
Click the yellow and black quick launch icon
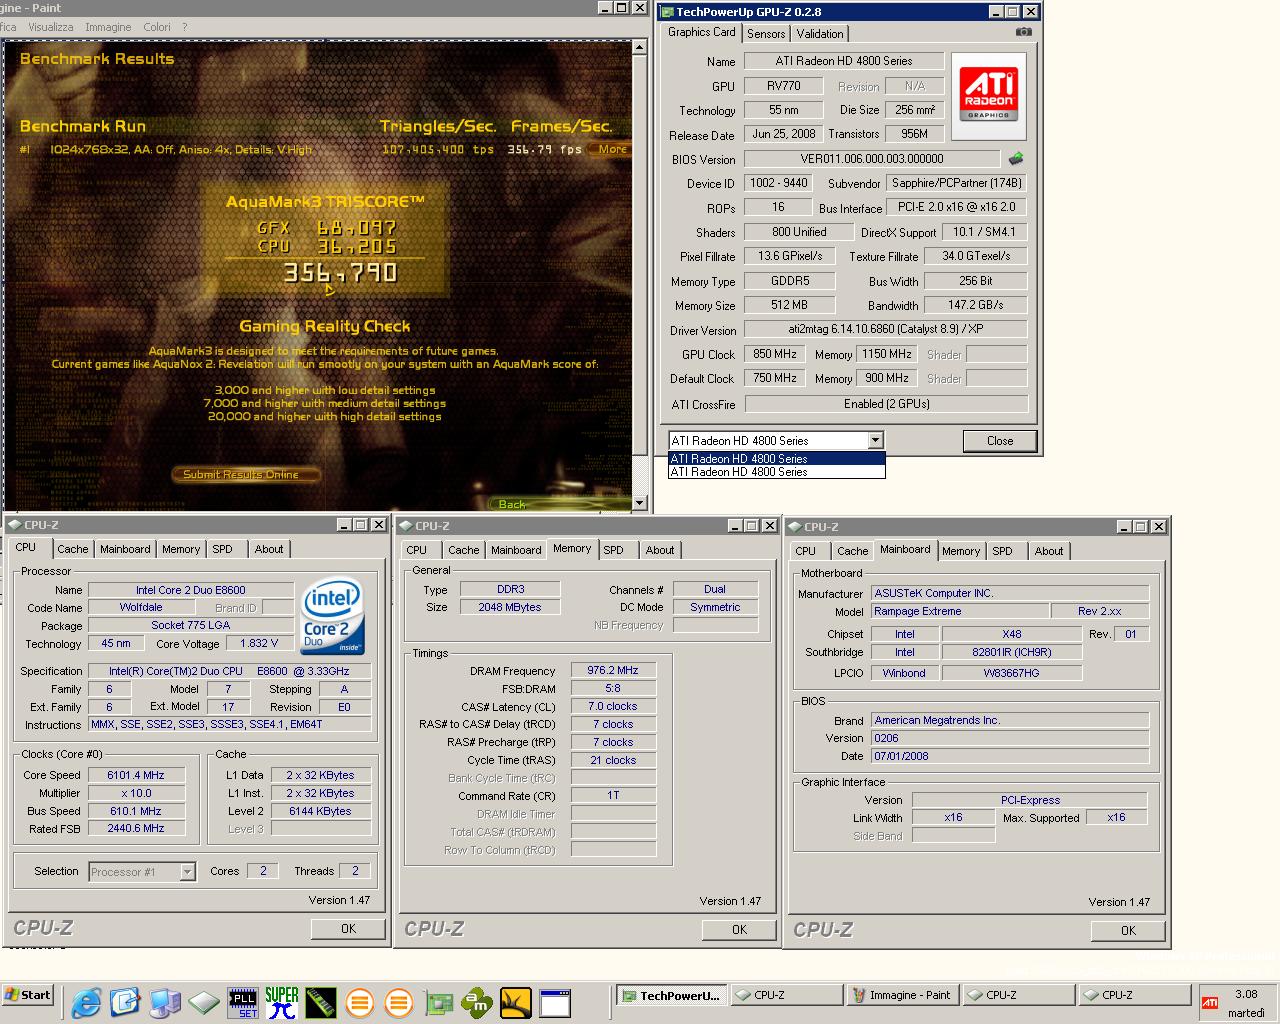(516, 1002)
